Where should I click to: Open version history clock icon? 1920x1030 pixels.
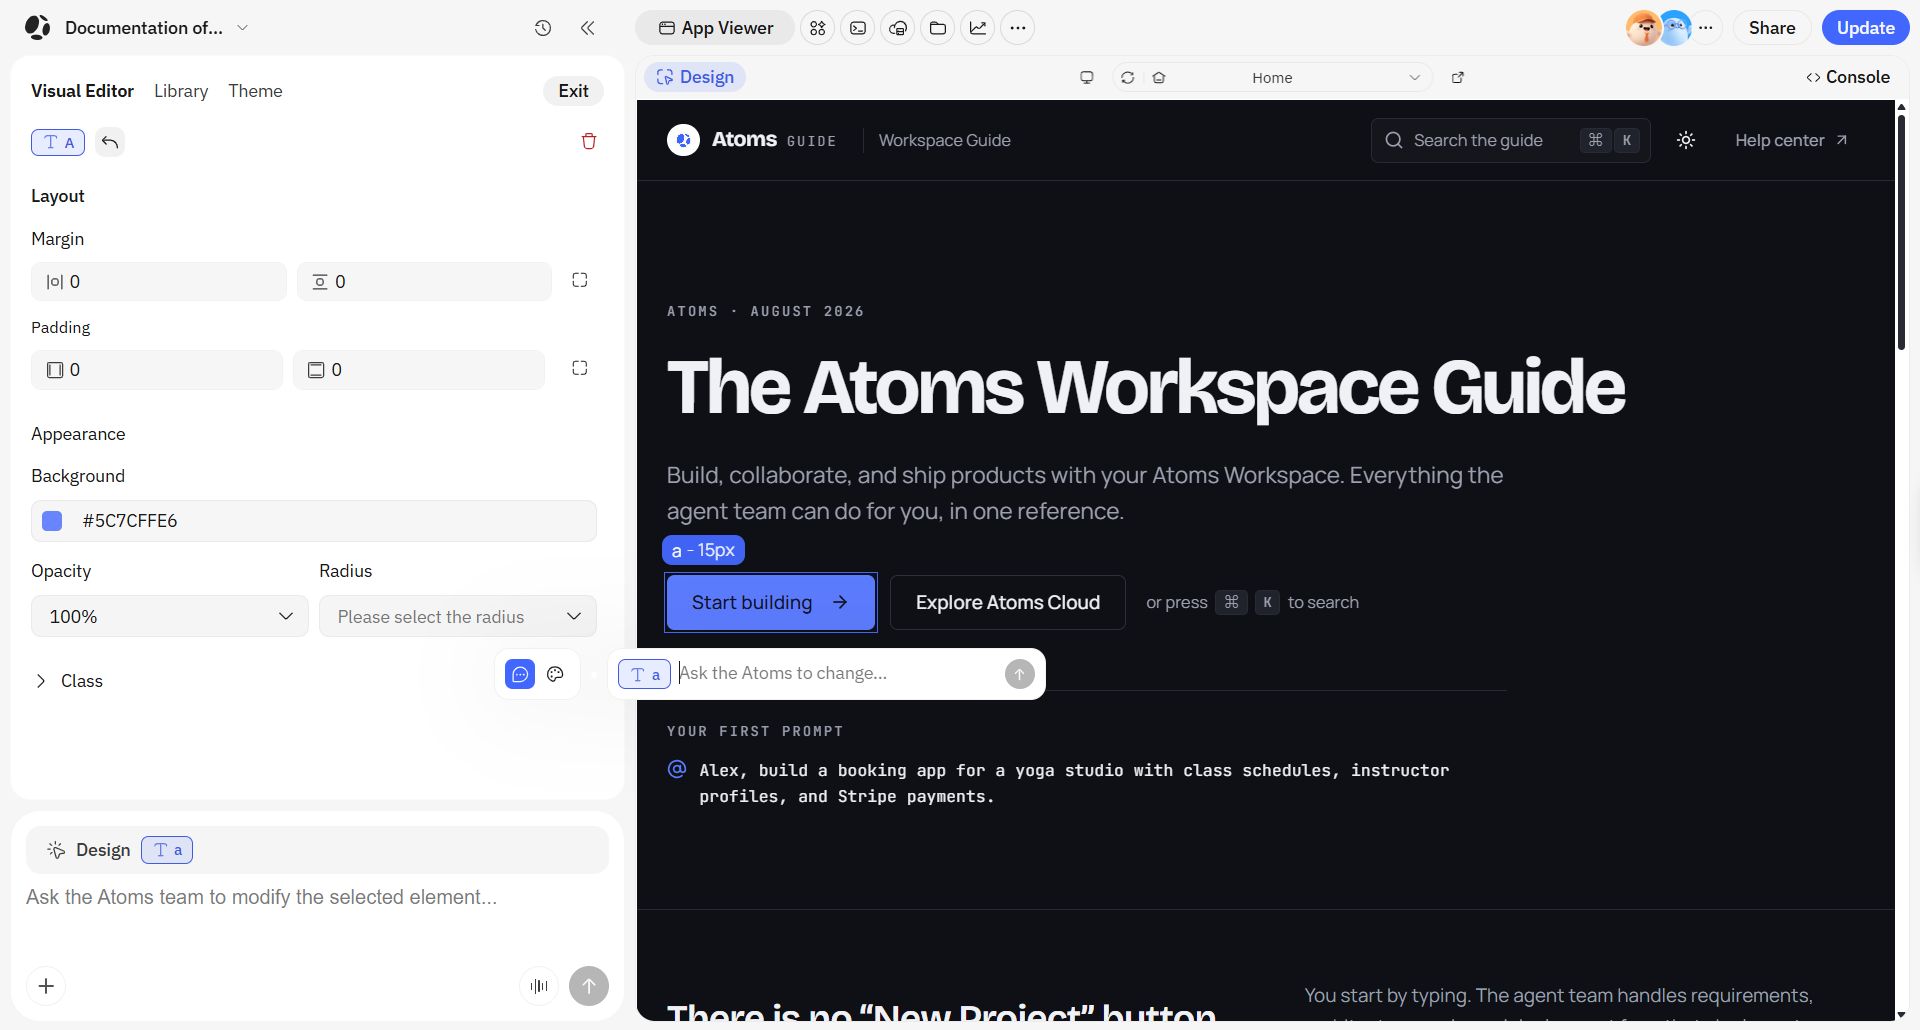(x=543, y=28)
